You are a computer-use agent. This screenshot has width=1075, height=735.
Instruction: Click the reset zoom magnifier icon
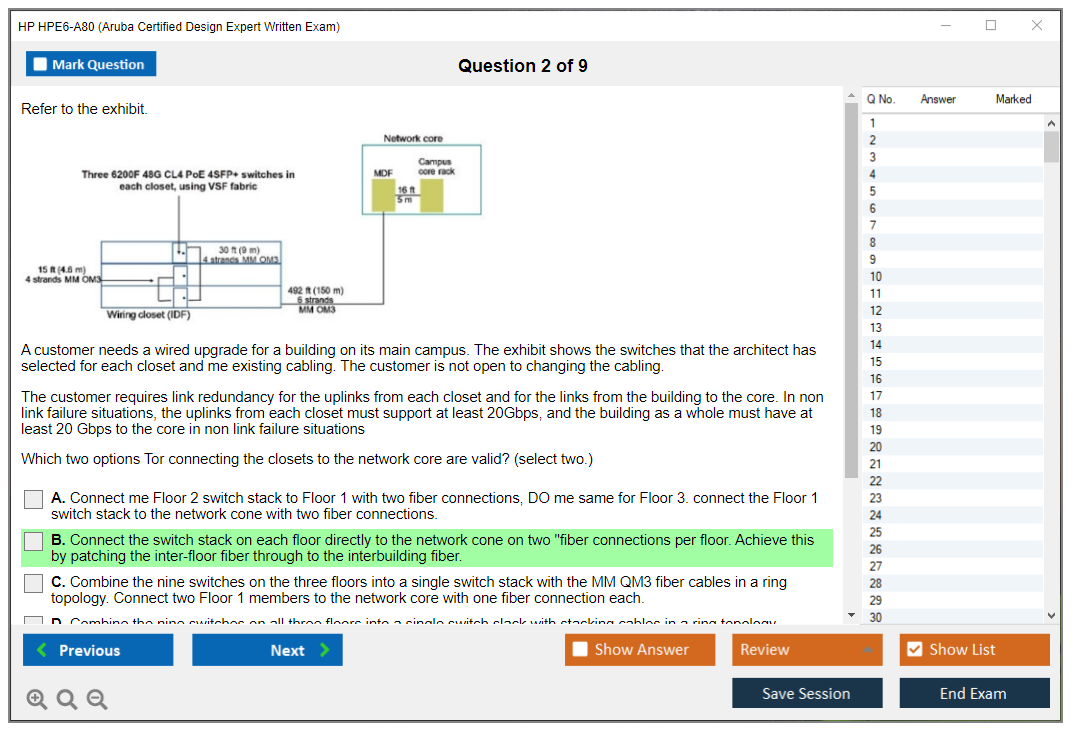pyautogui.click(x=67, y=699)
